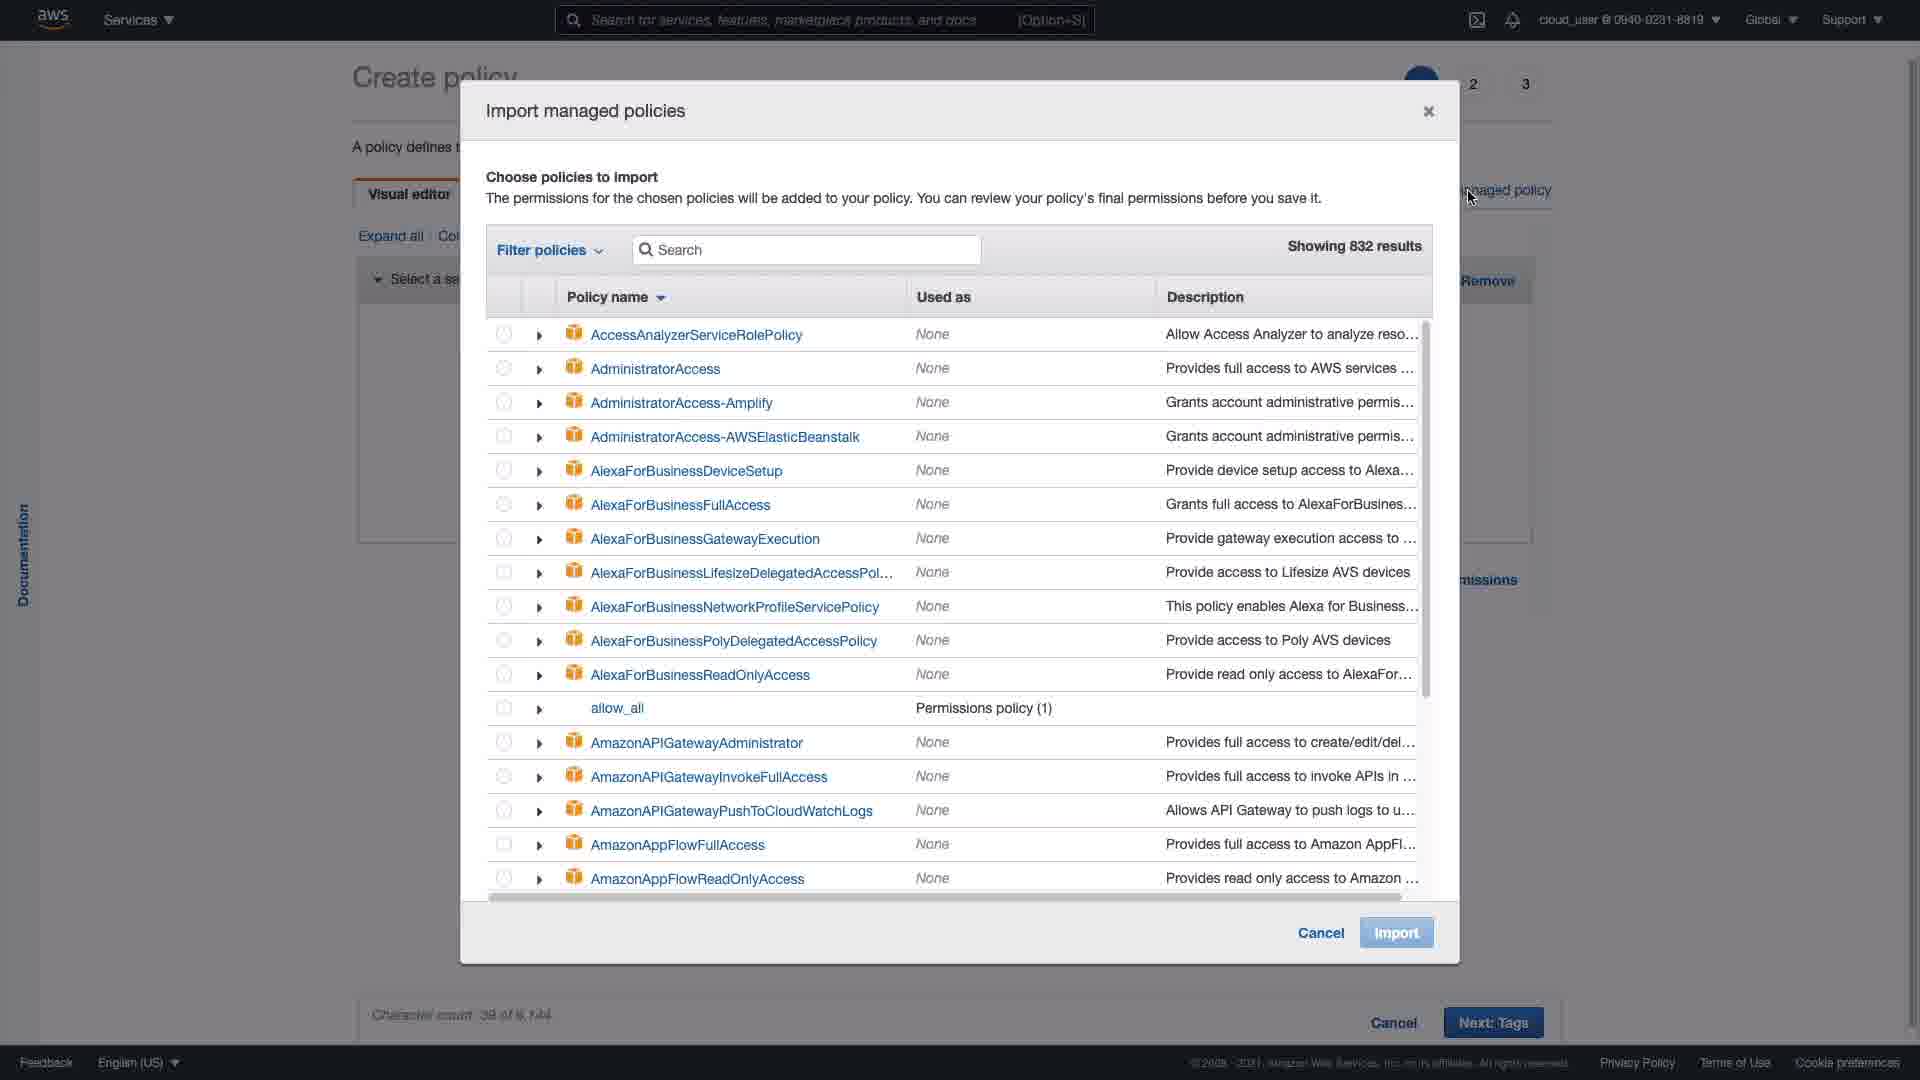Select the AdministratorAccess radio button
The width and height of the screenshot is (1920, 1080).
[x=504, y=368]
